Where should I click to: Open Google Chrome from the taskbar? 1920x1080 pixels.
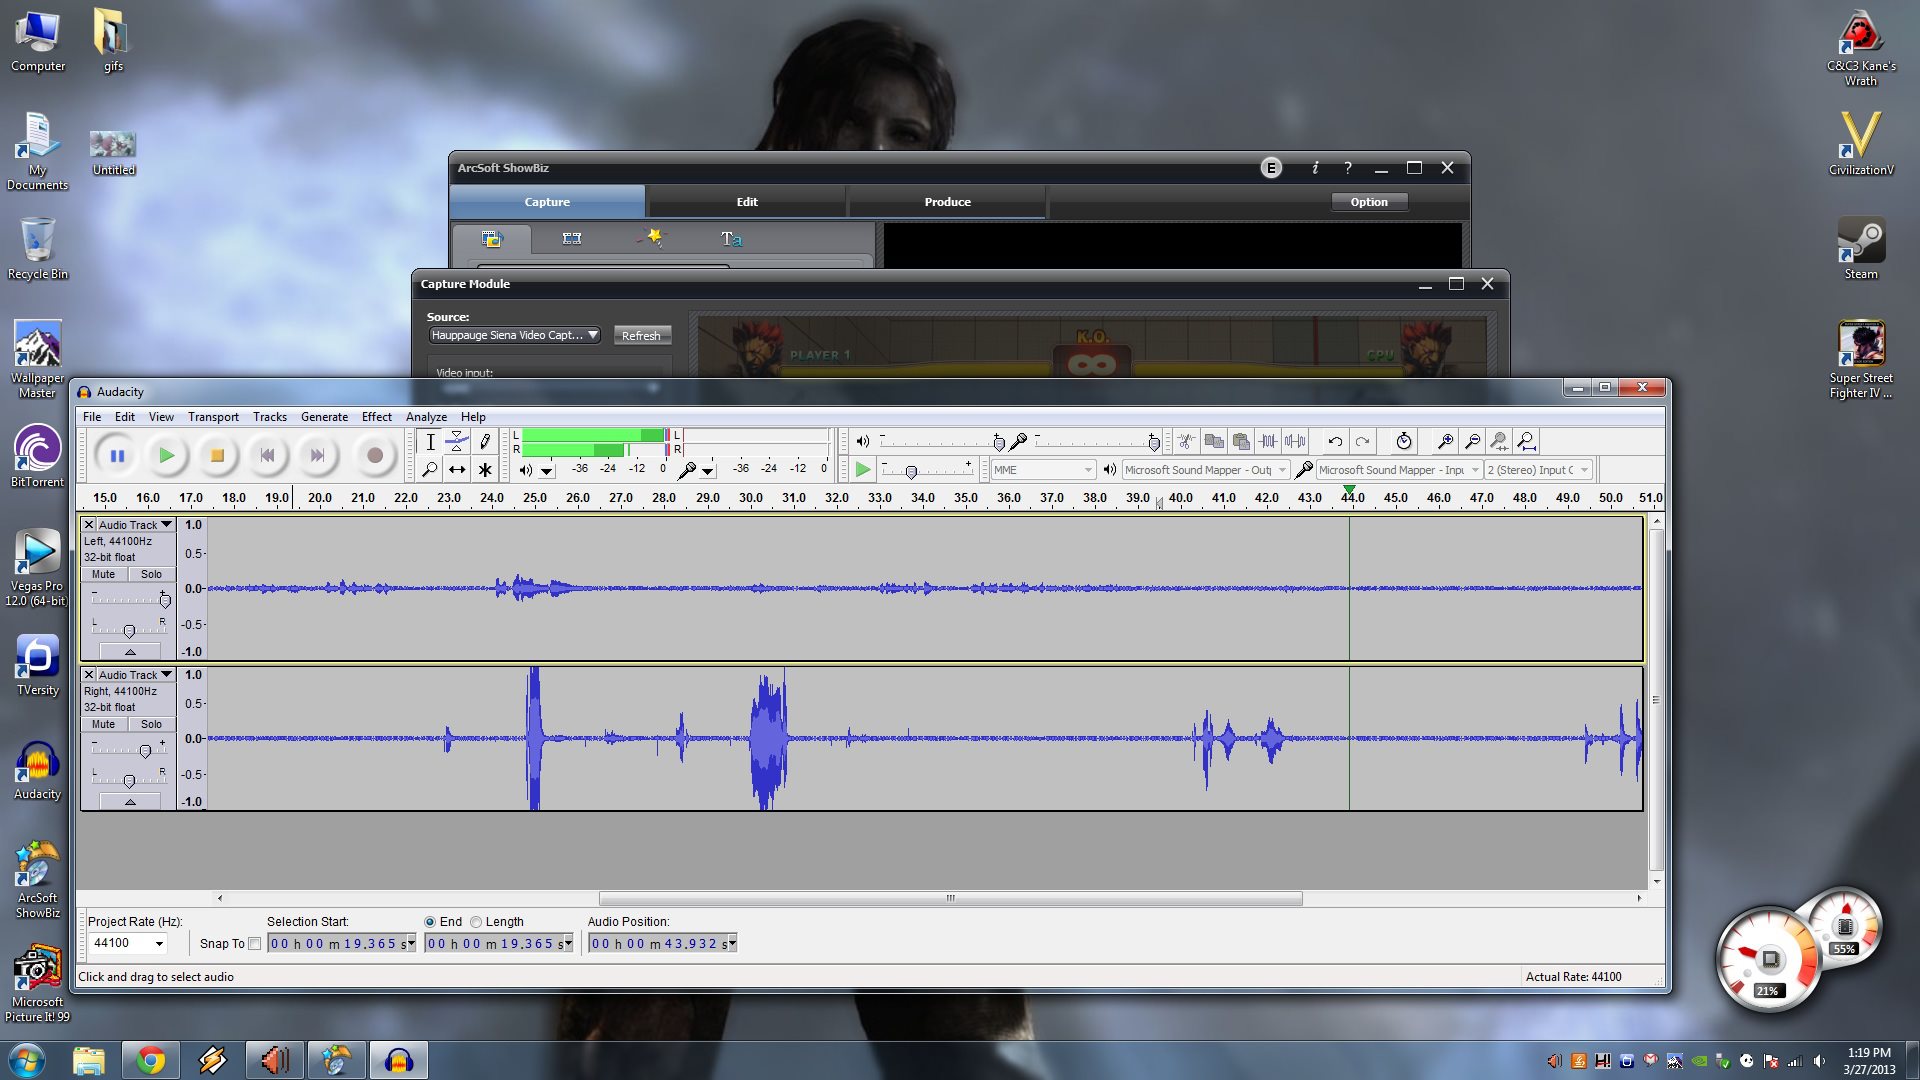(151, 1060)
